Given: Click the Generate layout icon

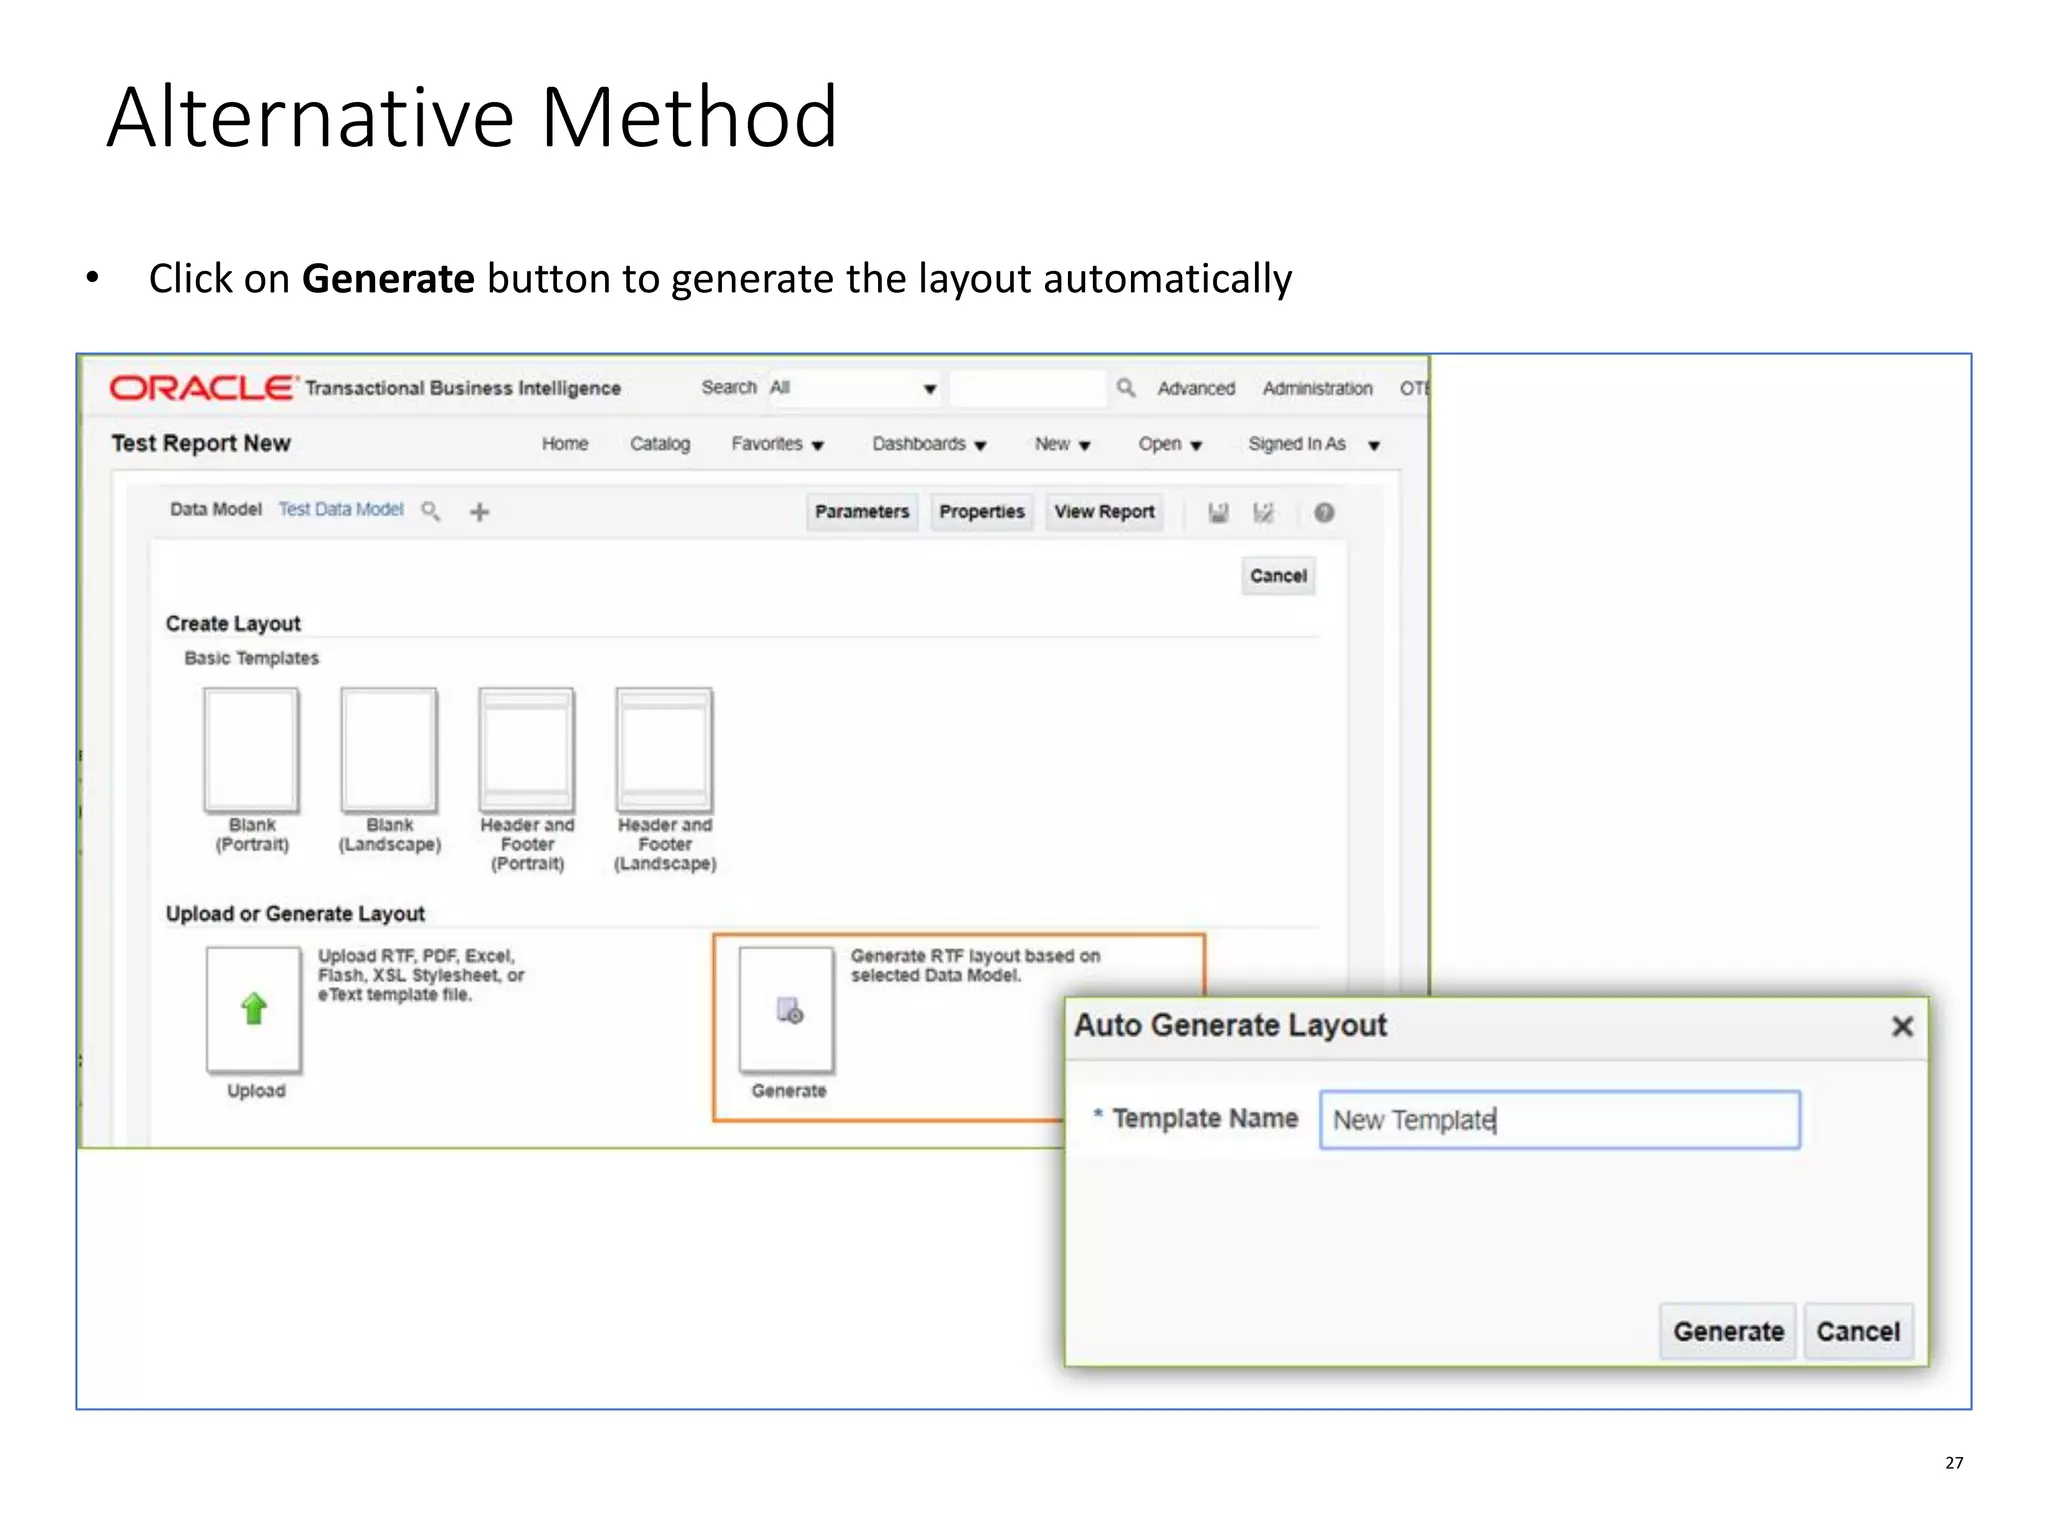Looking at the screenshot, I should (788, 1010).
